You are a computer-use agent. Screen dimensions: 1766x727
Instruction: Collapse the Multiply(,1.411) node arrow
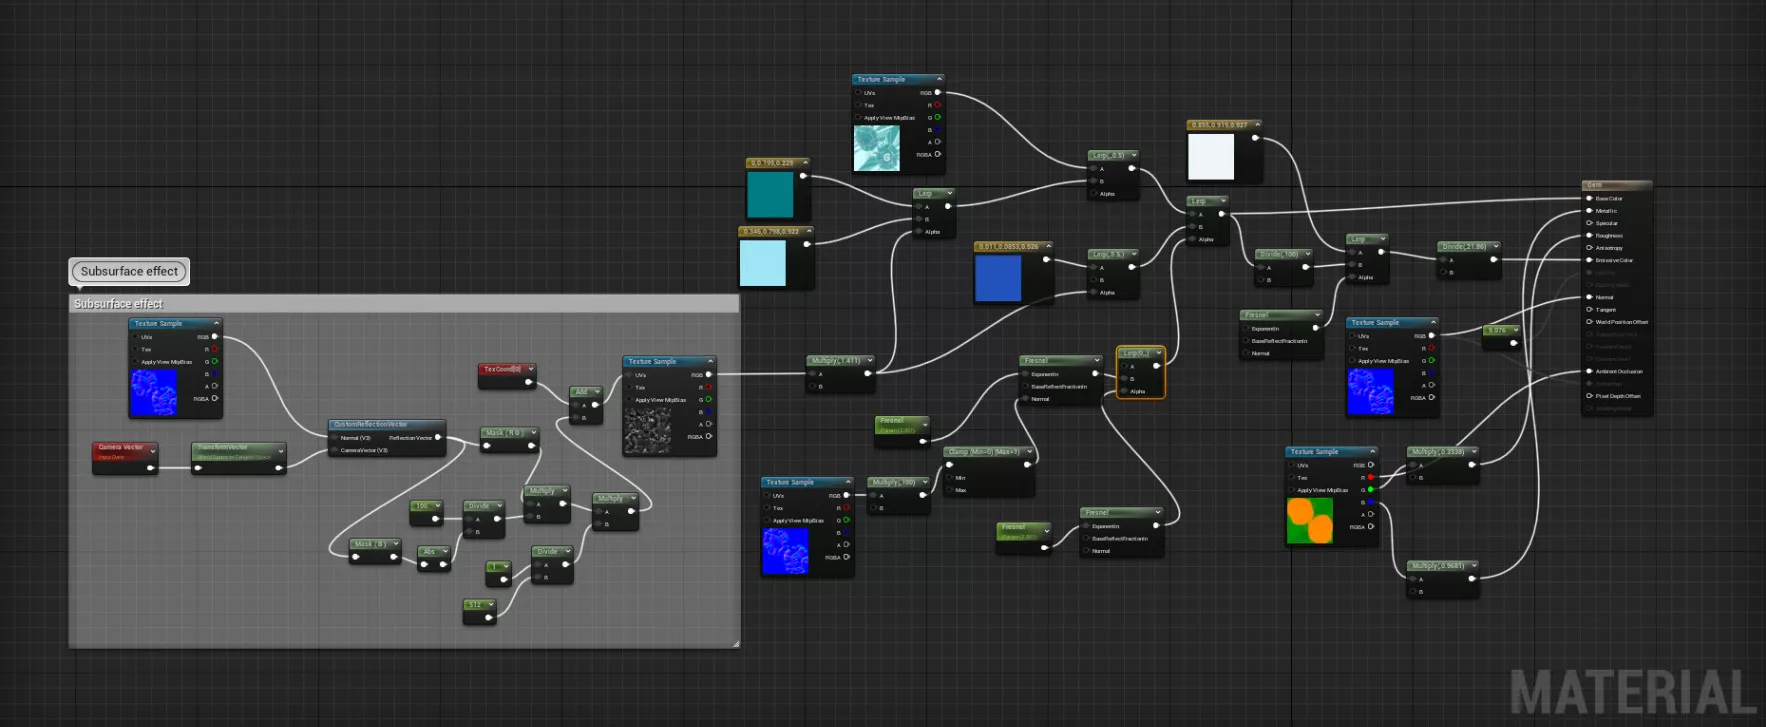pos(869,360)
